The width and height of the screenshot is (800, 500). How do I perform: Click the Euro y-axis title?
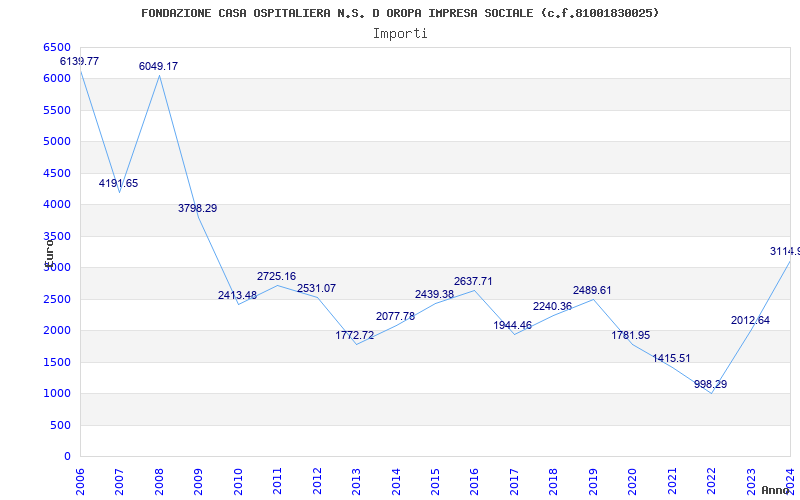pos(49,252)
